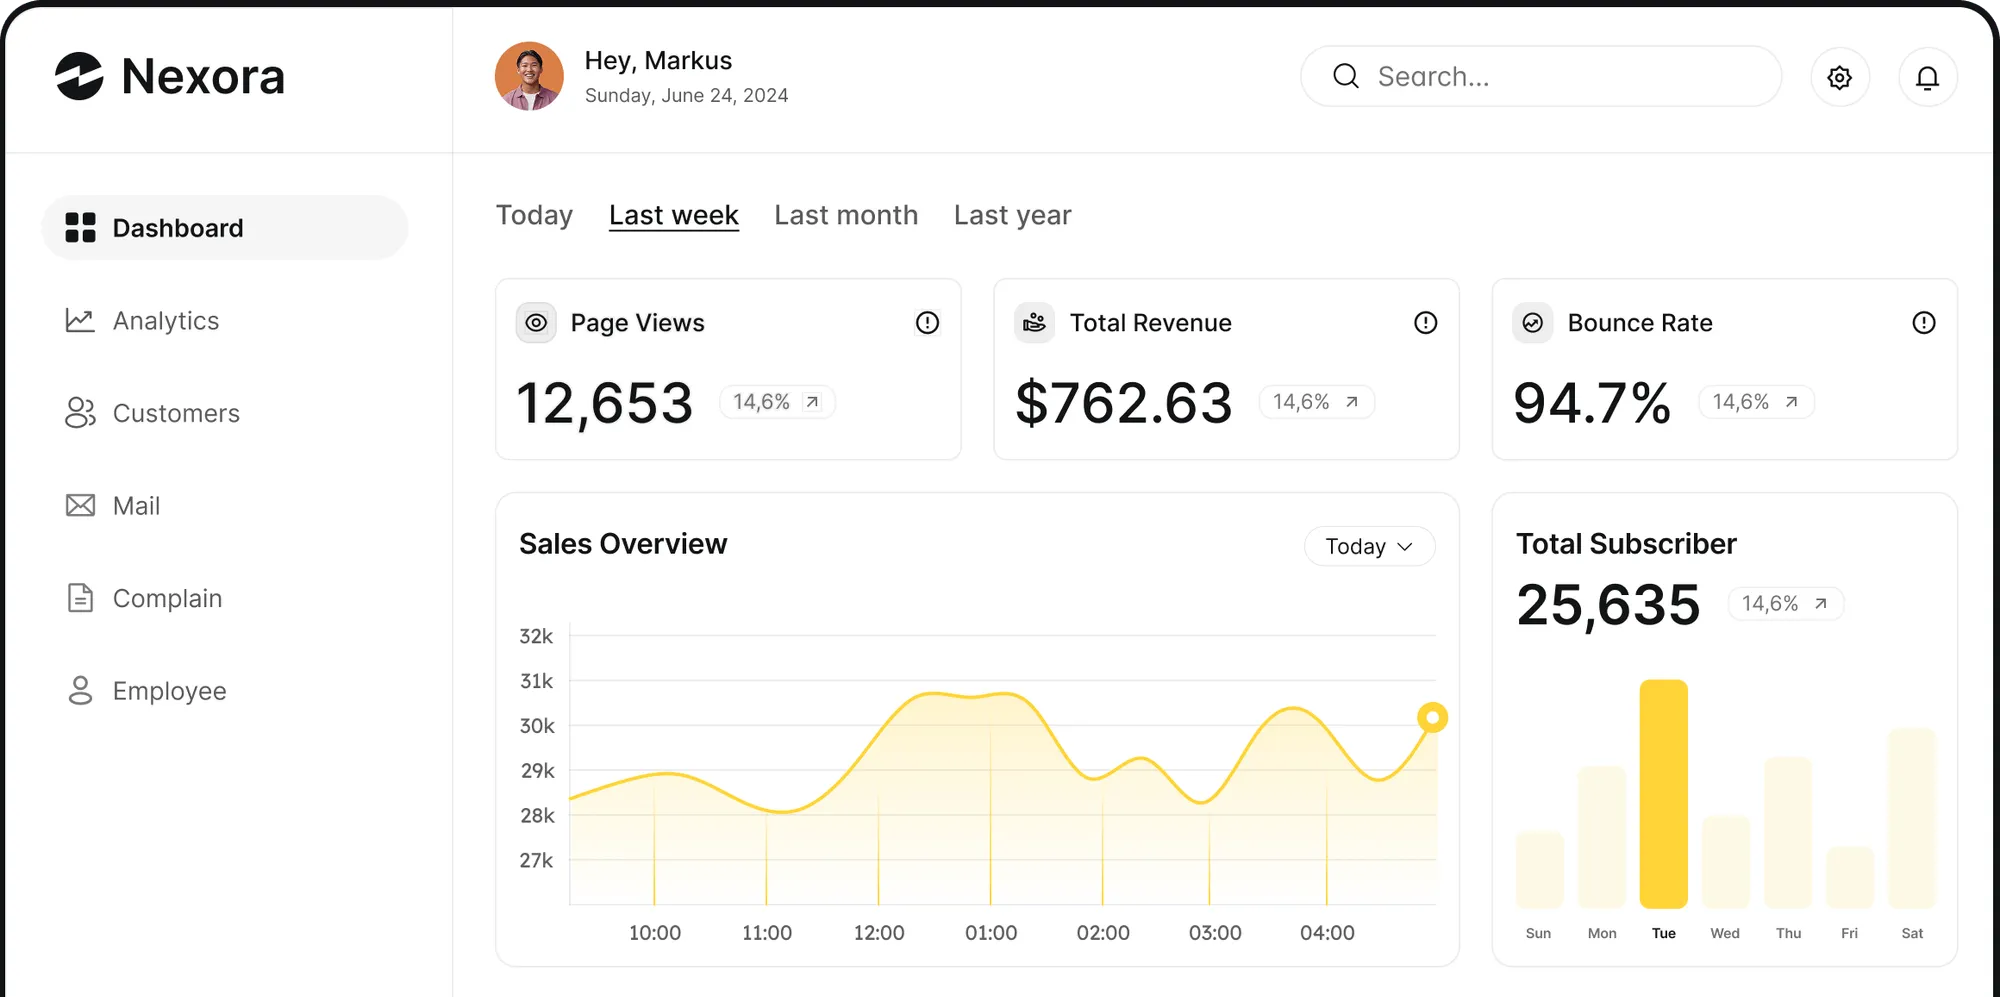The height and width of the screenshot is (997, 2000).
Task: Click the Page Views eye icon
Action: 536,323
